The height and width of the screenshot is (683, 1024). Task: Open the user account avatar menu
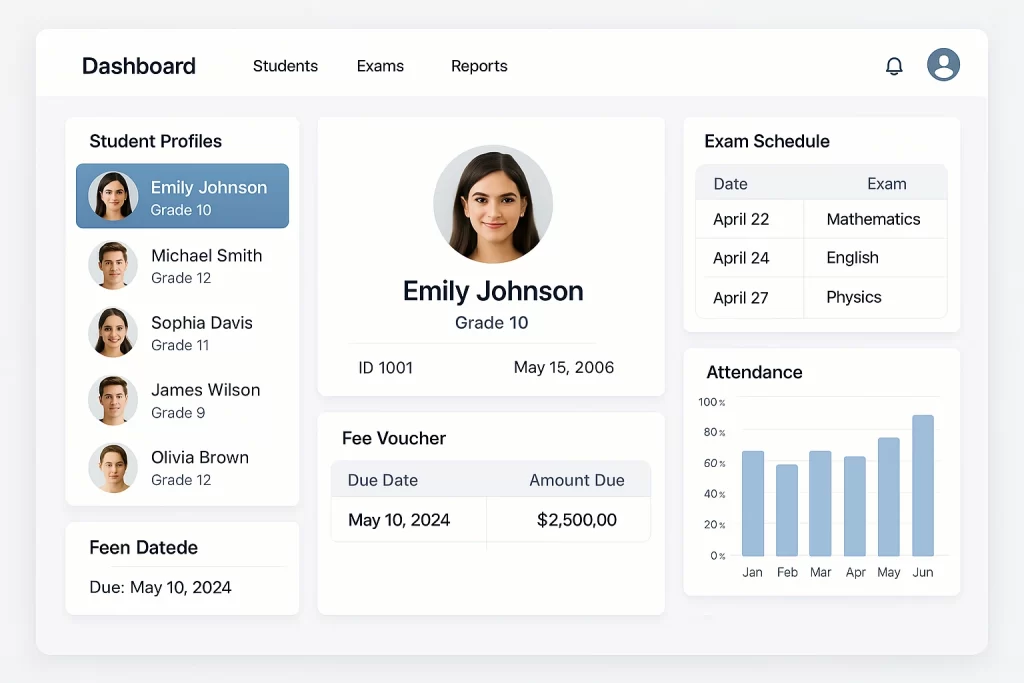click(x=943, y=65)
